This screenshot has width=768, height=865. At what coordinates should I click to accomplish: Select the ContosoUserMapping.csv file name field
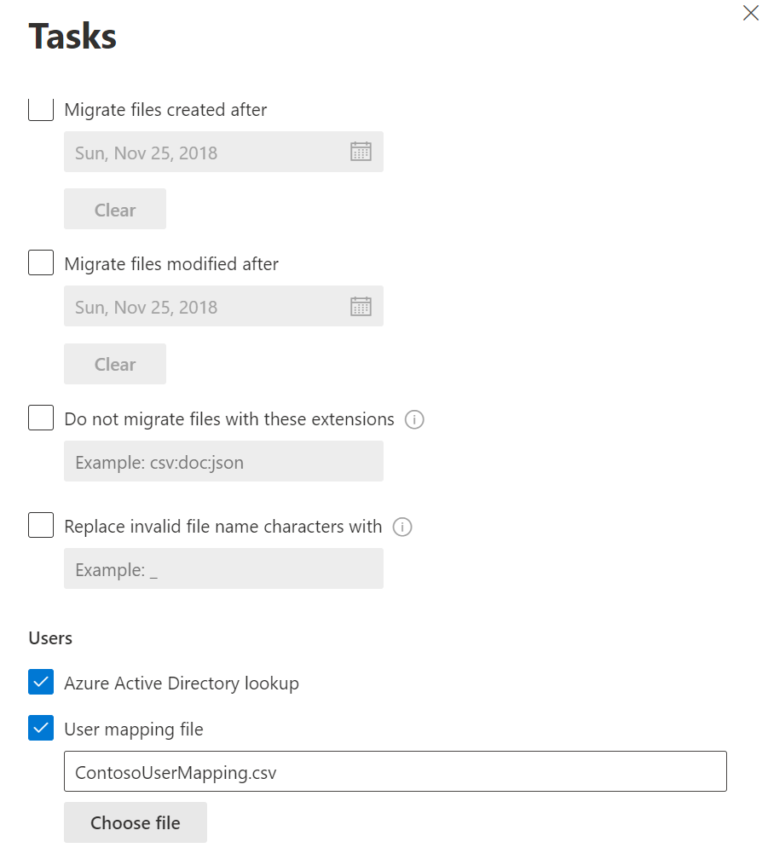395,771
